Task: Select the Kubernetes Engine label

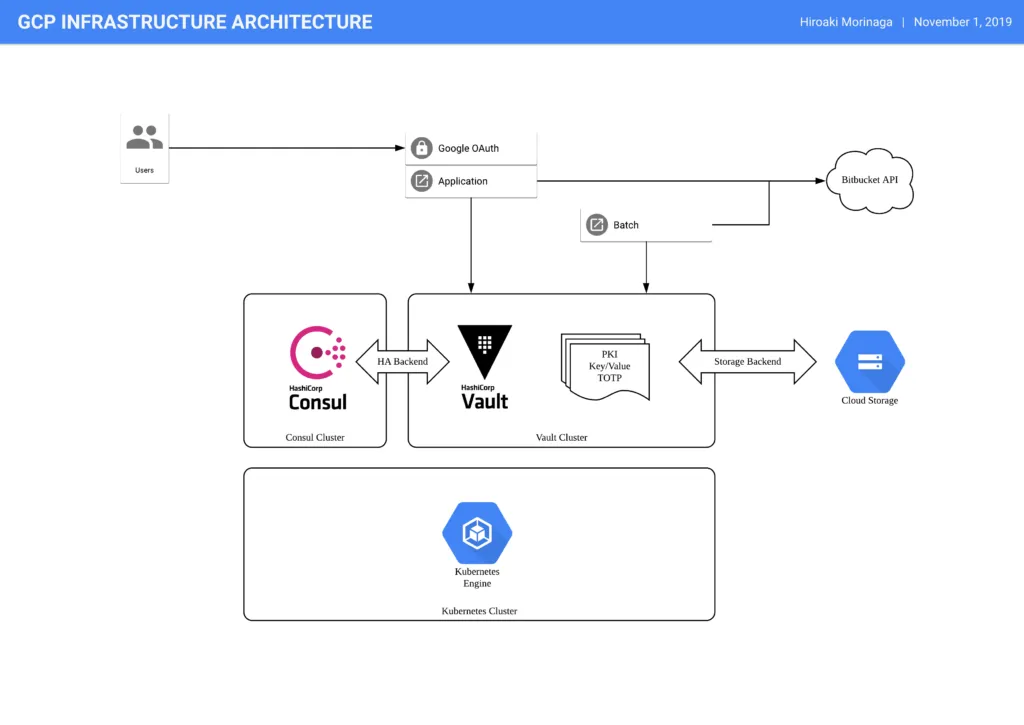Action: pyautogui.click(x=477, y=577)
